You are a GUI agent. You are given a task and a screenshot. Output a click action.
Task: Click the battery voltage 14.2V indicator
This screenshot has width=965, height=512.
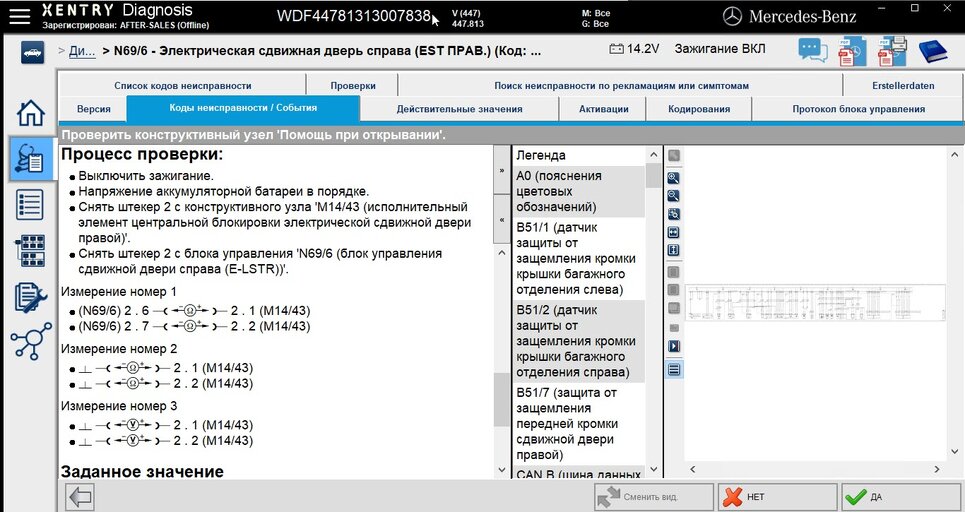point(634,49)
